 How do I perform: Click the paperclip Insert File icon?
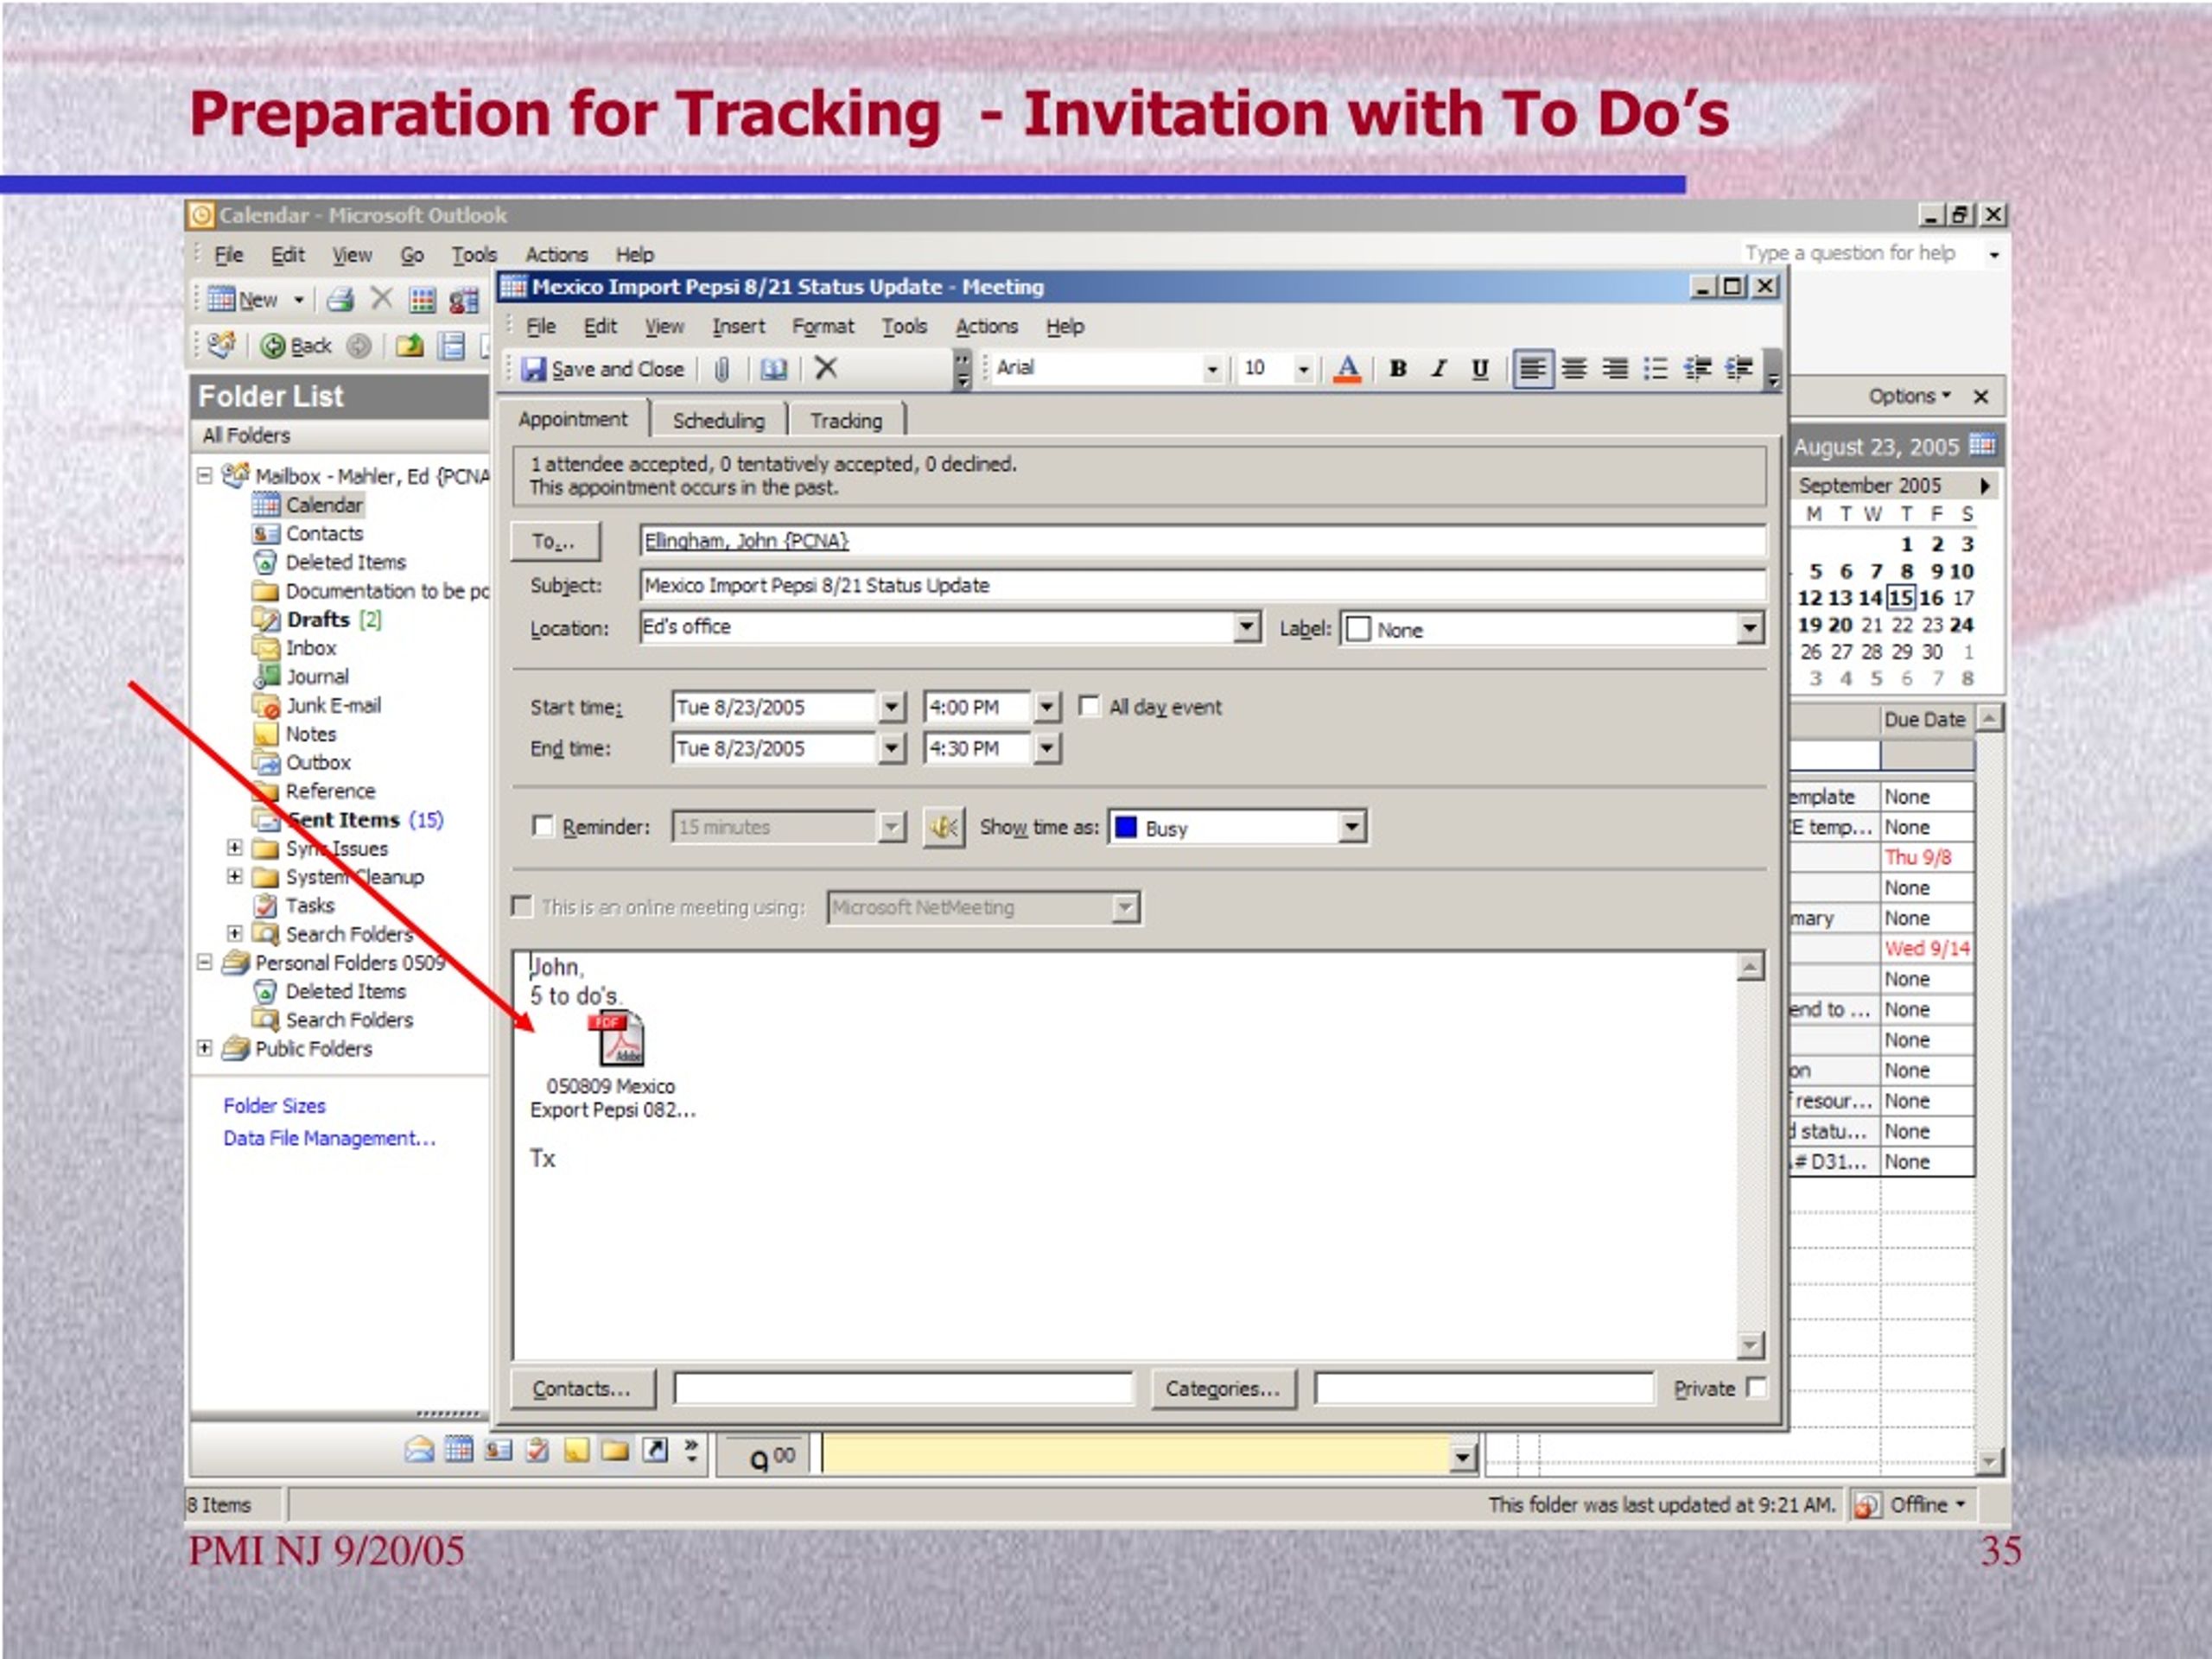722,369
